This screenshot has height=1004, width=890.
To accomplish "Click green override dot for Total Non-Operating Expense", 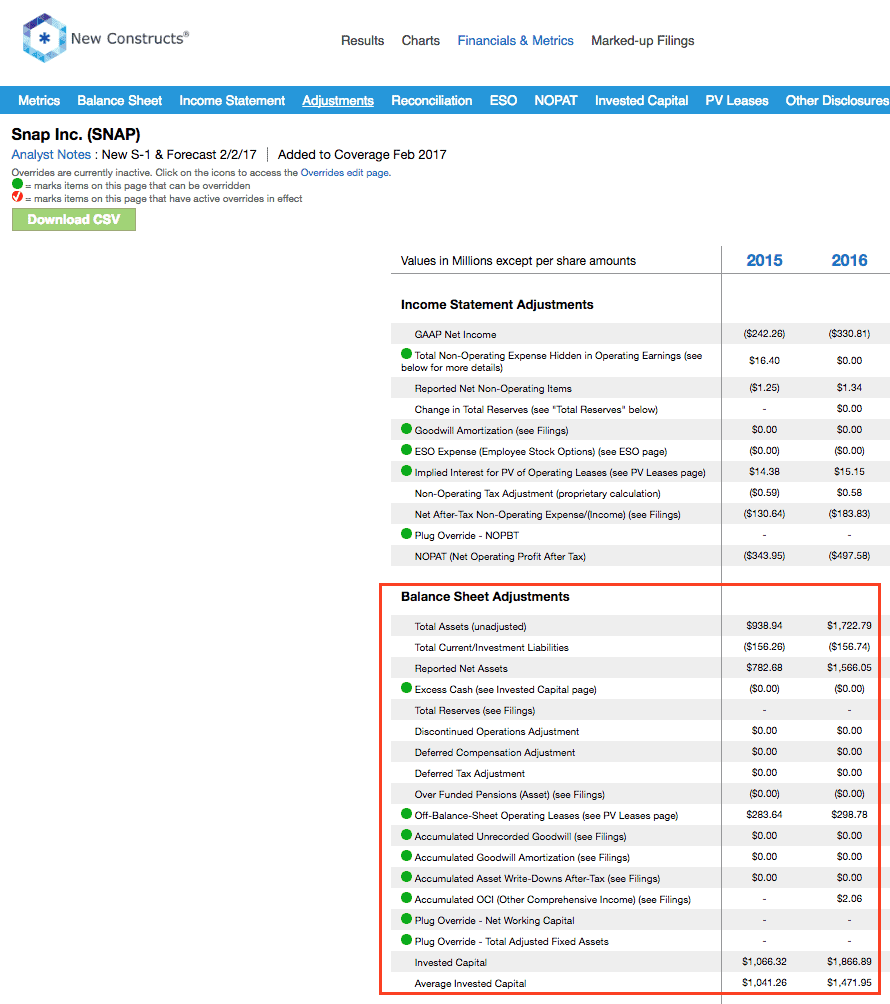I will coord(406,353).
